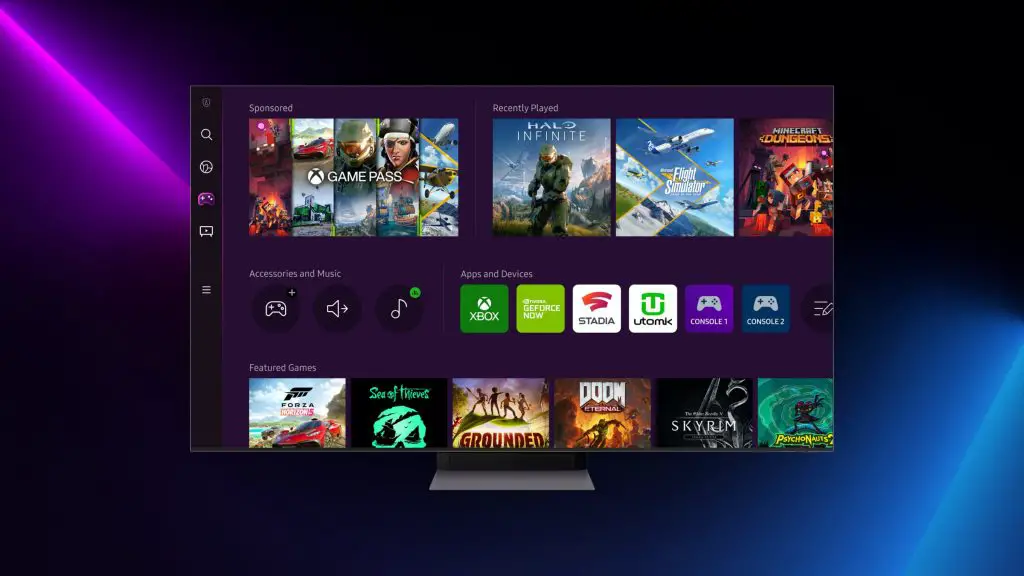
Task: Launch the GeForce NOW app
Action: (x=541, y=309)
